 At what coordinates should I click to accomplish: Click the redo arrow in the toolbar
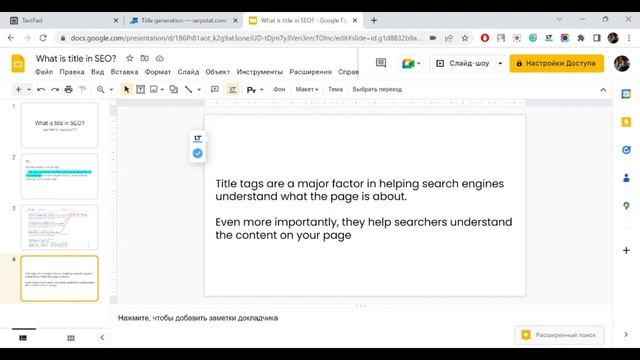point(55,89)
